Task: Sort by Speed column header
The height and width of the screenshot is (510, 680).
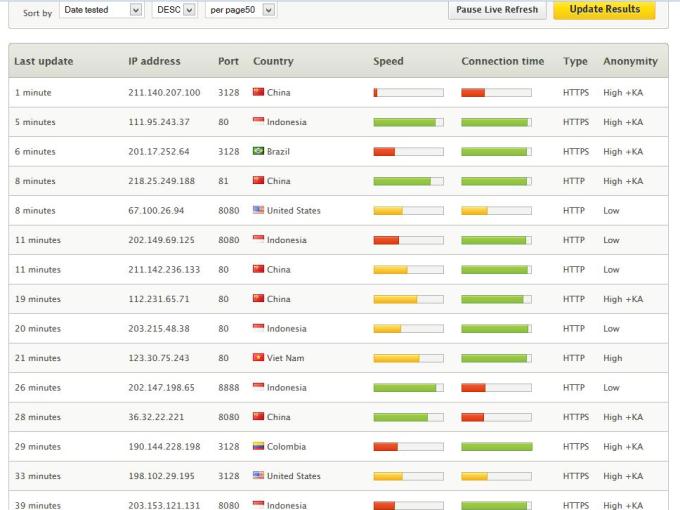Action: 388,61
